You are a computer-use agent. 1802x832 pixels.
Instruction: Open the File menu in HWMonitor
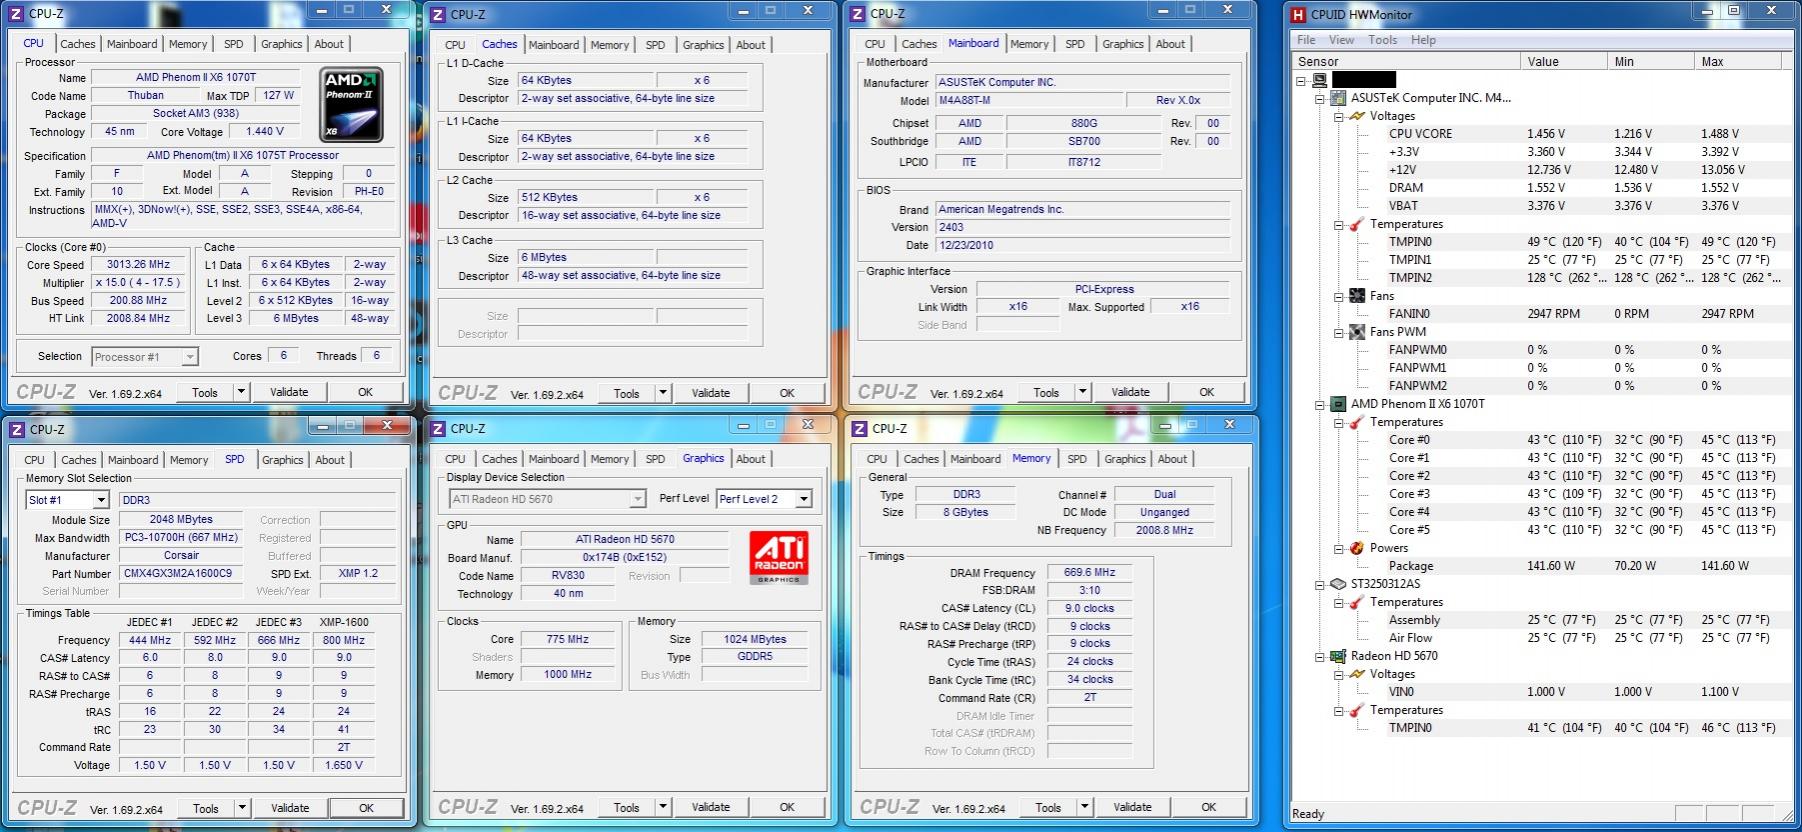[1306, 40]
